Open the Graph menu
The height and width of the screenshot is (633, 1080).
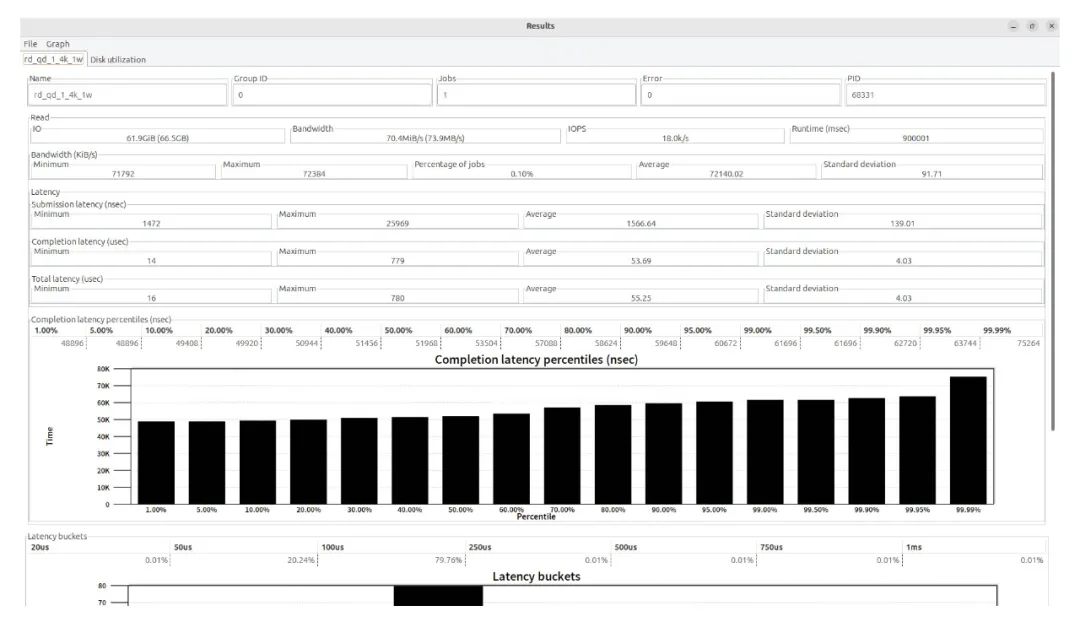[x=58, y=43]
